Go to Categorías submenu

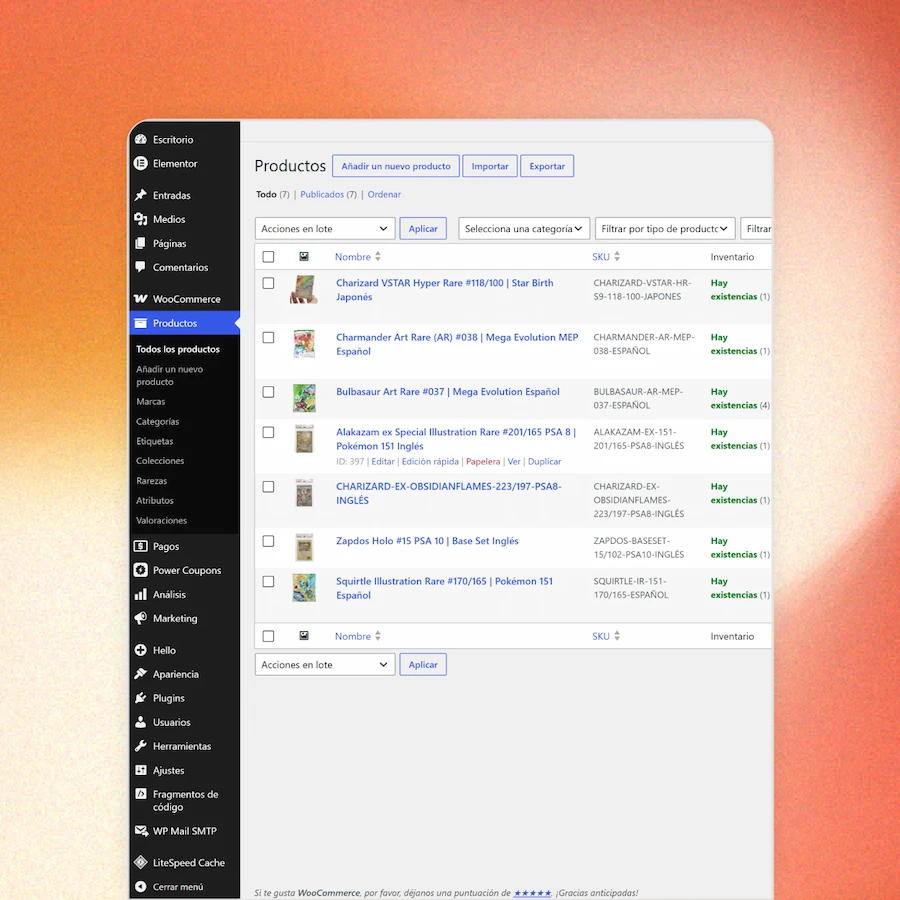click(157, 421)
